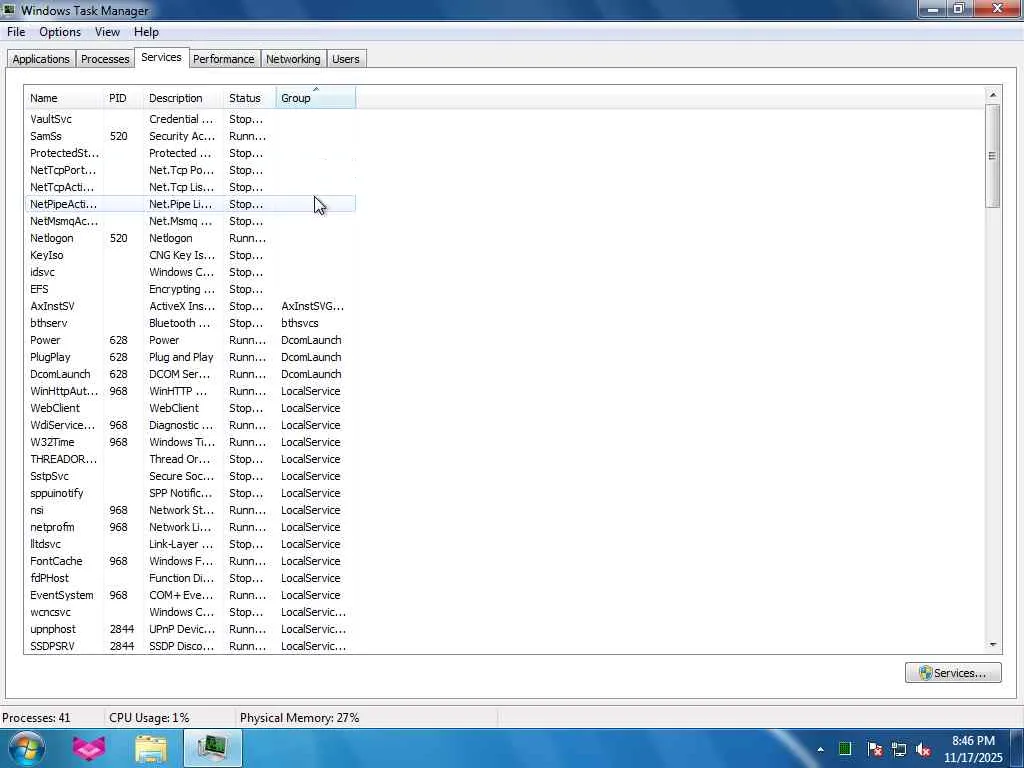Sort by the PID column header

[123, 98]
